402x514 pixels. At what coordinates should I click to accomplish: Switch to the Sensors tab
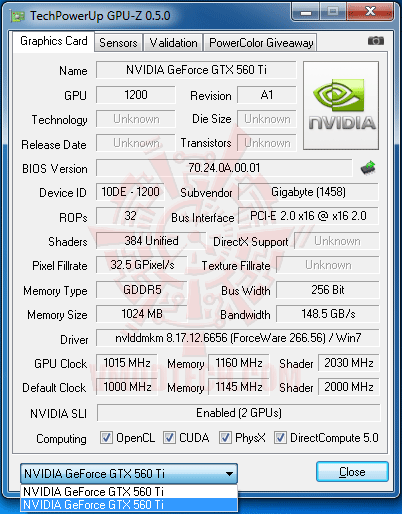[118, 43]
